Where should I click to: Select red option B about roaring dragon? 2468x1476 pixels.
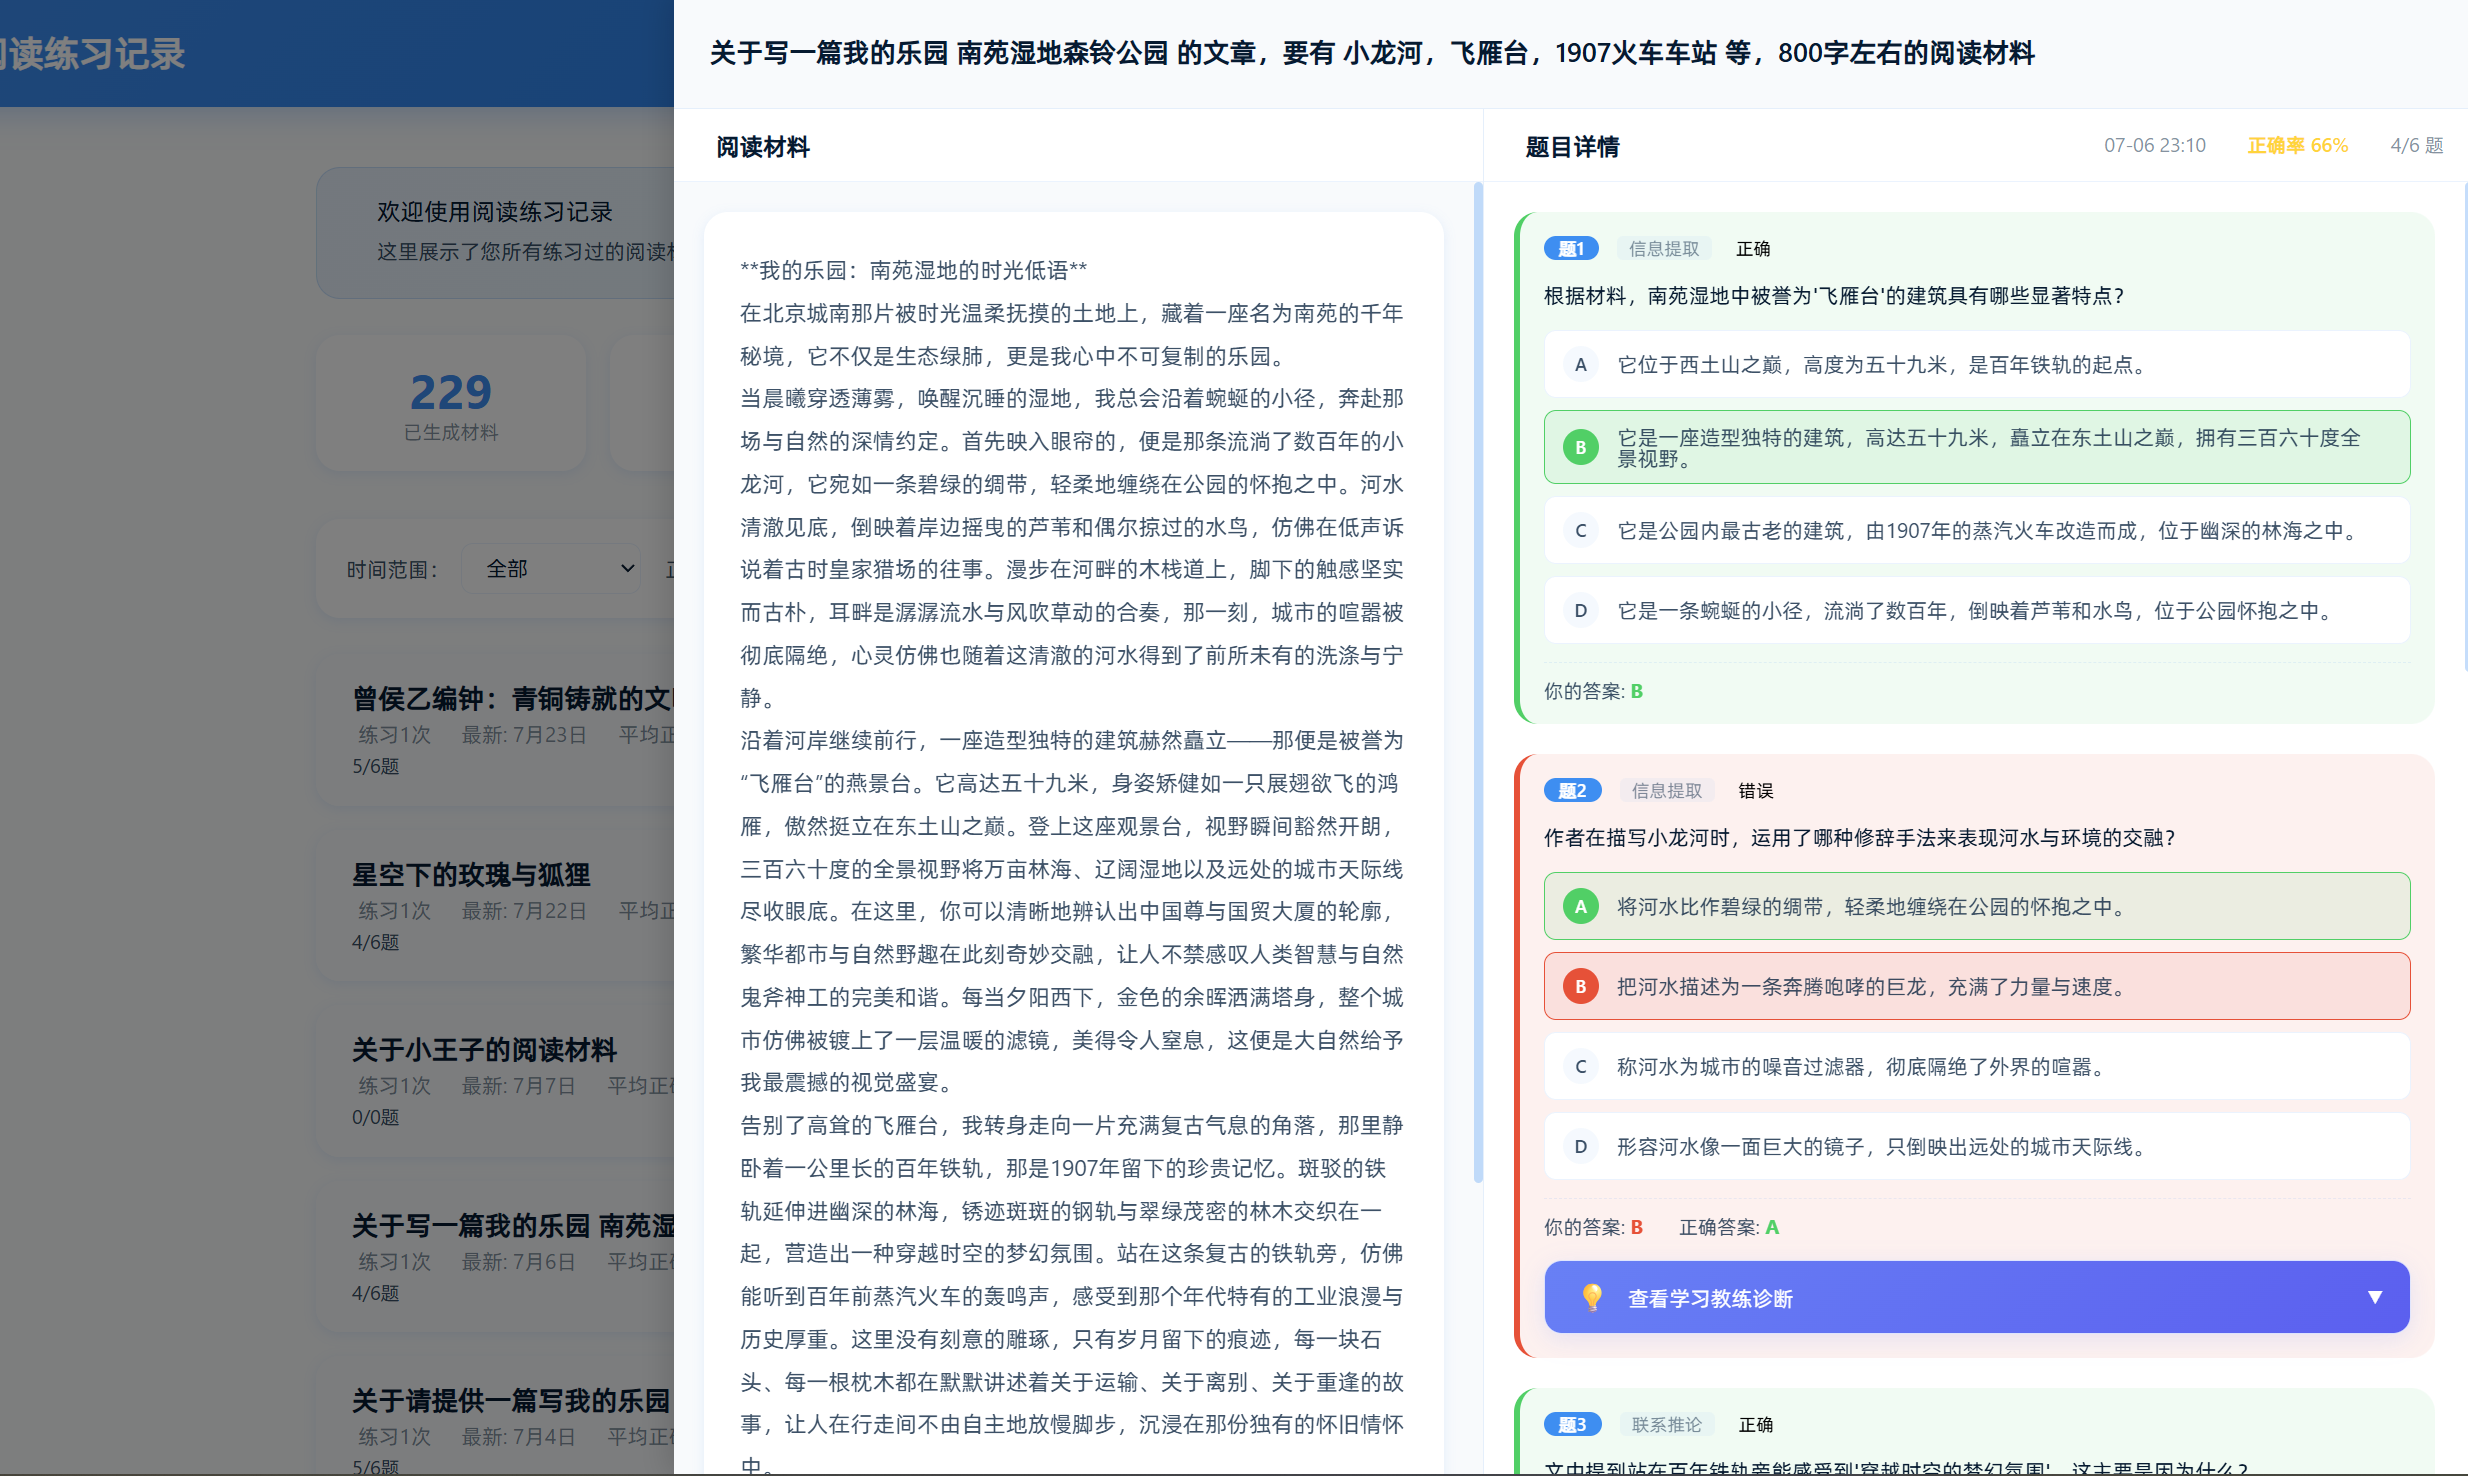[1976, 987]
